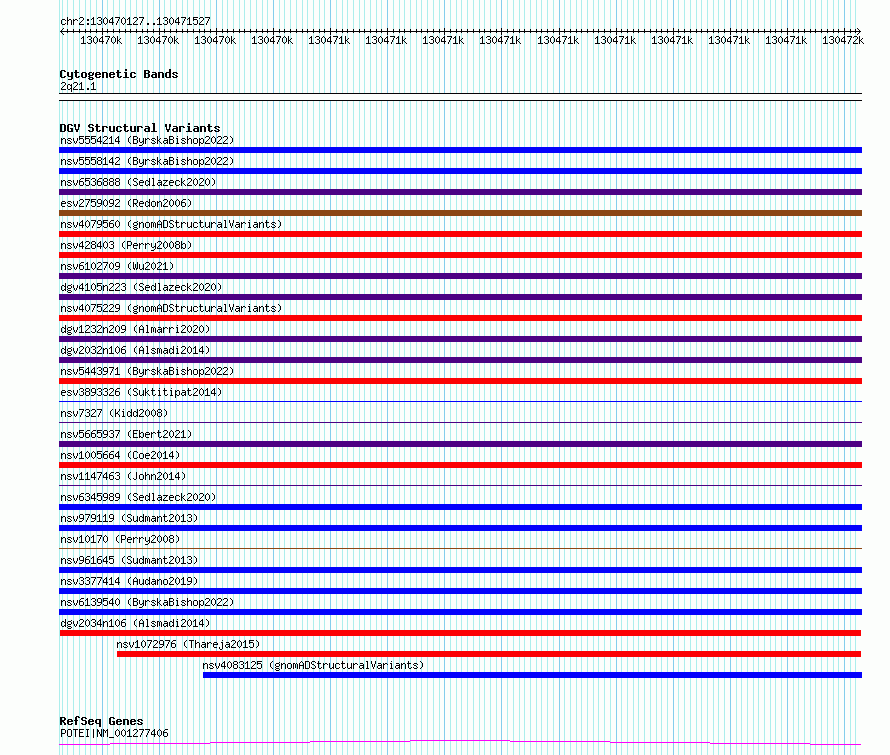Click the blue bar of nsv3377414
This screenshot has height=755, width=890.
click(460, 591)
